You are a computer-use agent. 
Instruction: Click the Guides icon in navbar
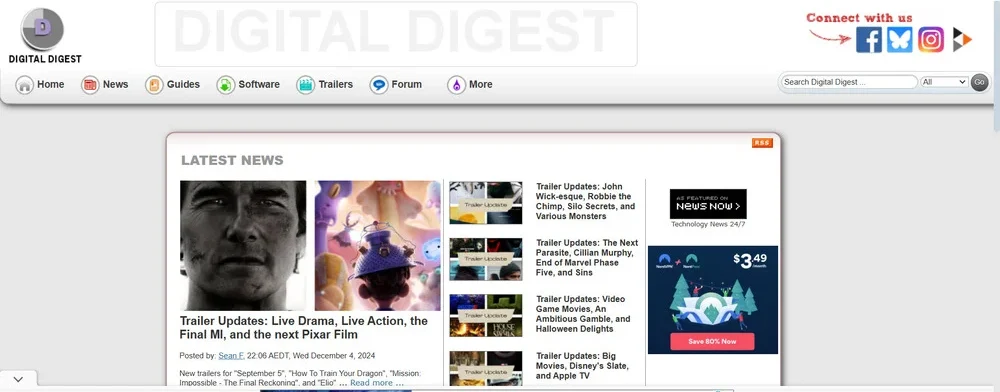(x=154, y=85)
